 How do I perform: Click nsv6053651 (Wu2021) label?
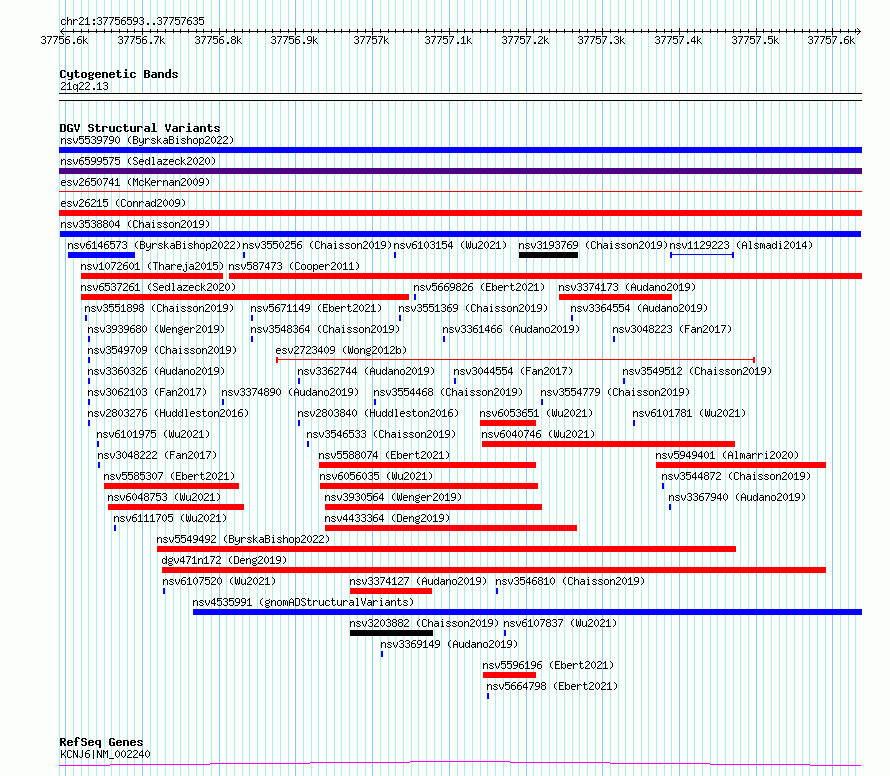536,413
